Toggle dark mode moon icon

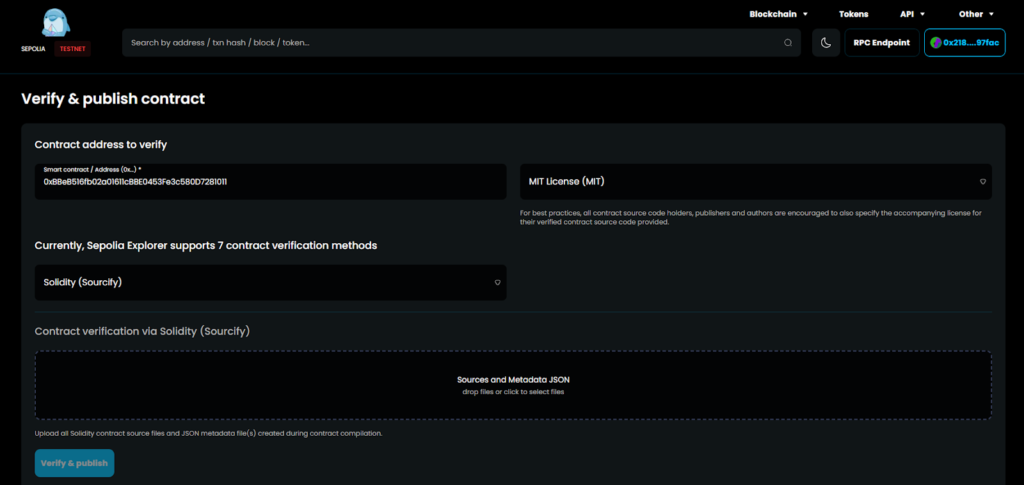pos(825,42)
